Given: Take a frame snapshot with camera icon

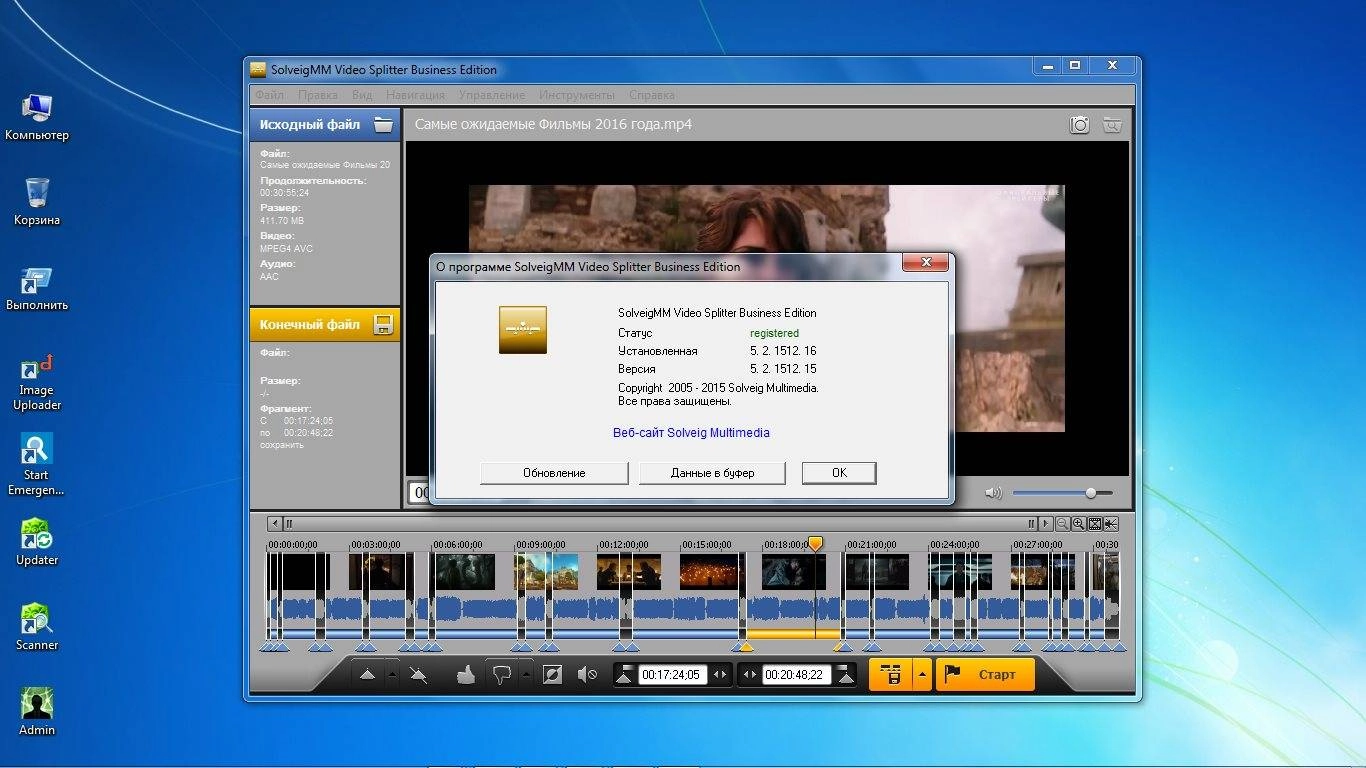Looking at the screenshot, I should pyautogui.click(x=1080, y=125).
